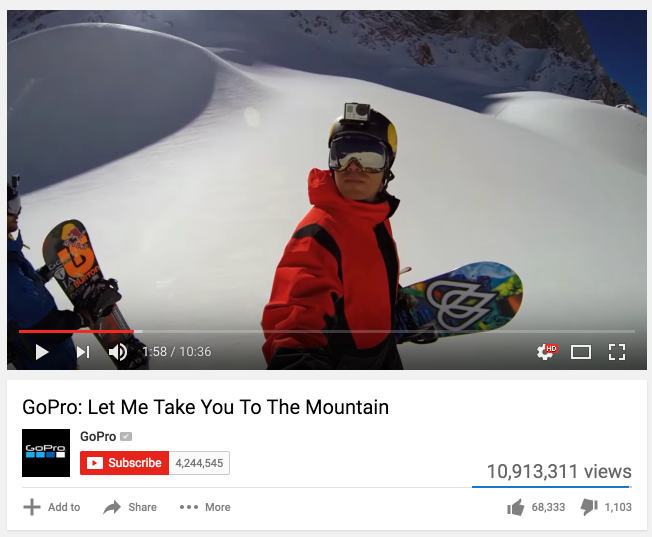This screenshot has width=652, height=537.
Task: Expand the More options menu
Action: coord(205,507)
